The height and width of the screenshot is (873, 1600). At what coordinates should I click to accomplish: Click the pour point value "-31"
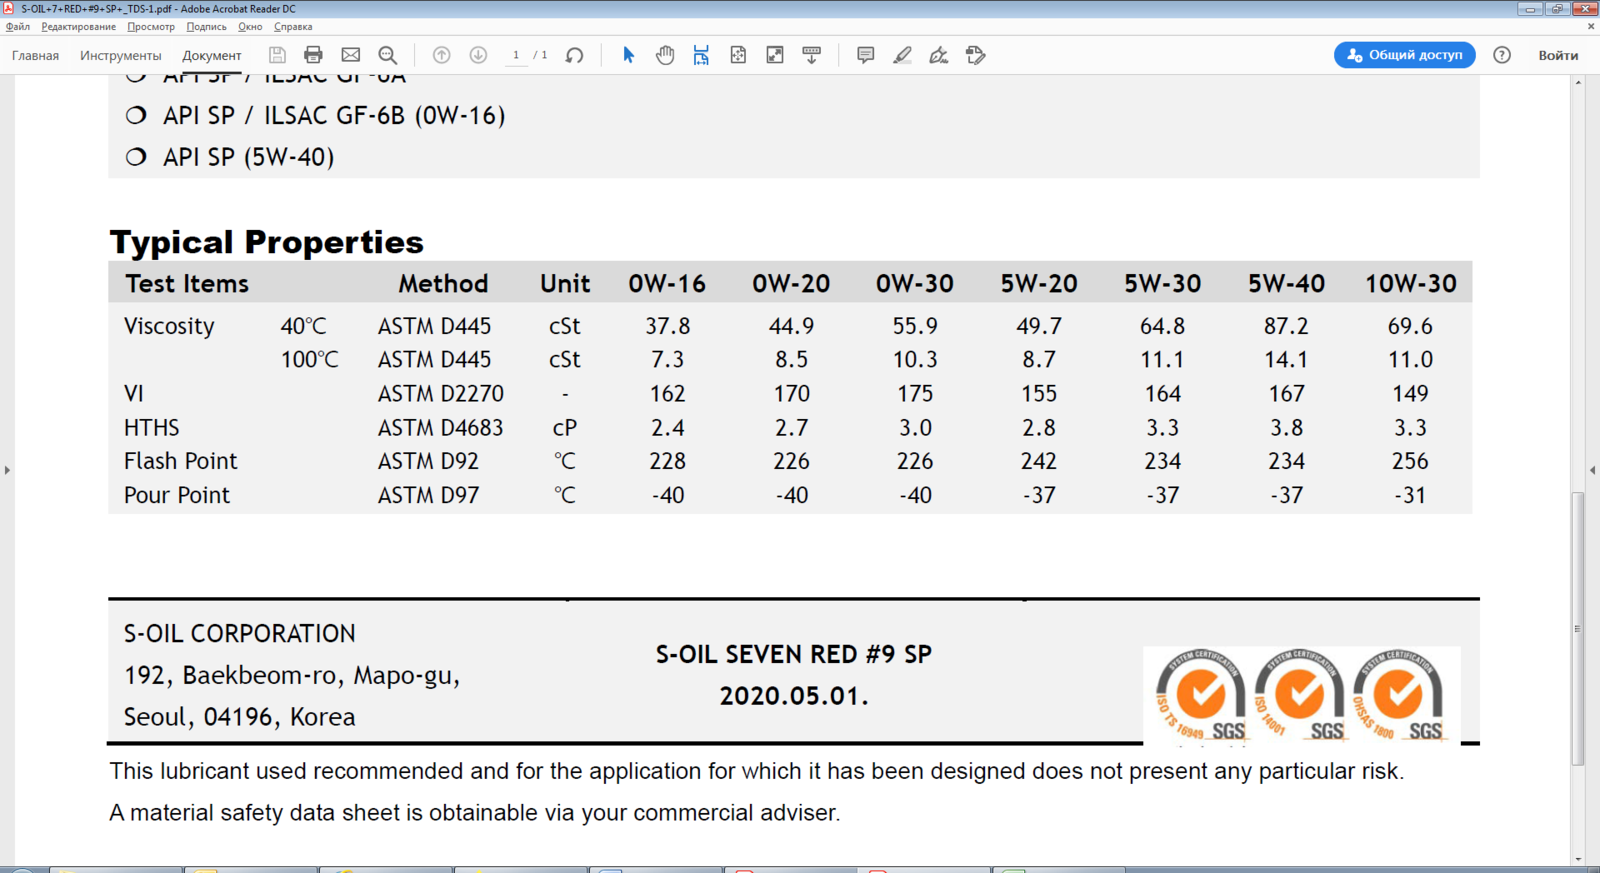pos(1410,495)
